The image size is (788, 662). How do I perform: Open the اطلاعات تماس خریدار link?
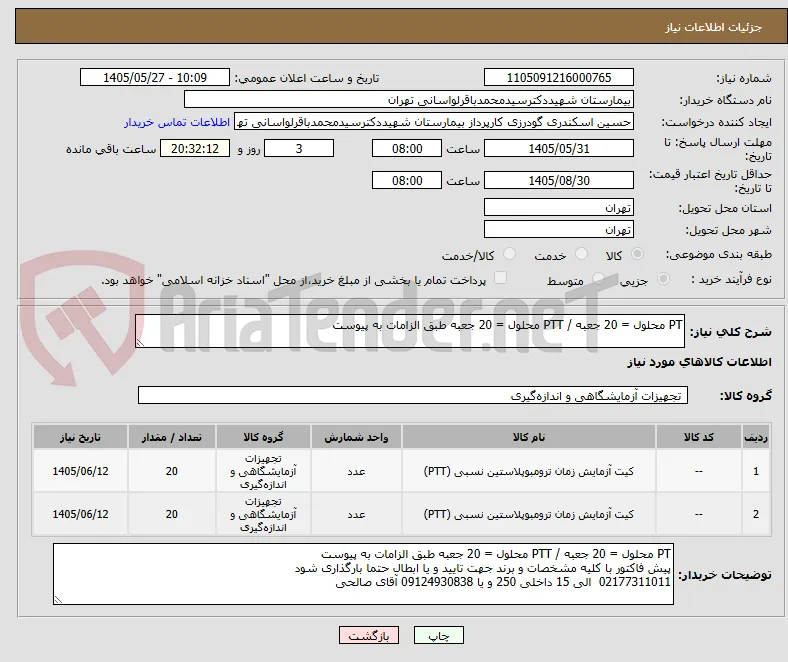(177, 122)
